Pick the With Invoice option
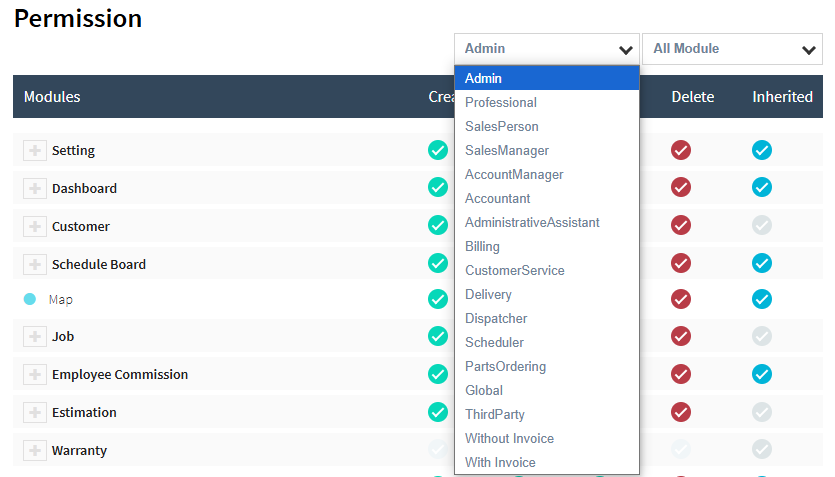The width and height of the screenshot is (835, 477). (x=500, y=462)
